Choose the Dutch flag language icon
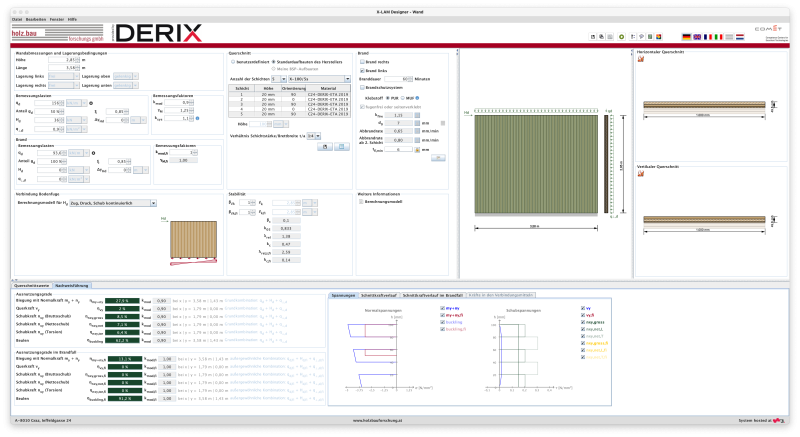Viewport: 800px width, 437px height. [740, 37]
